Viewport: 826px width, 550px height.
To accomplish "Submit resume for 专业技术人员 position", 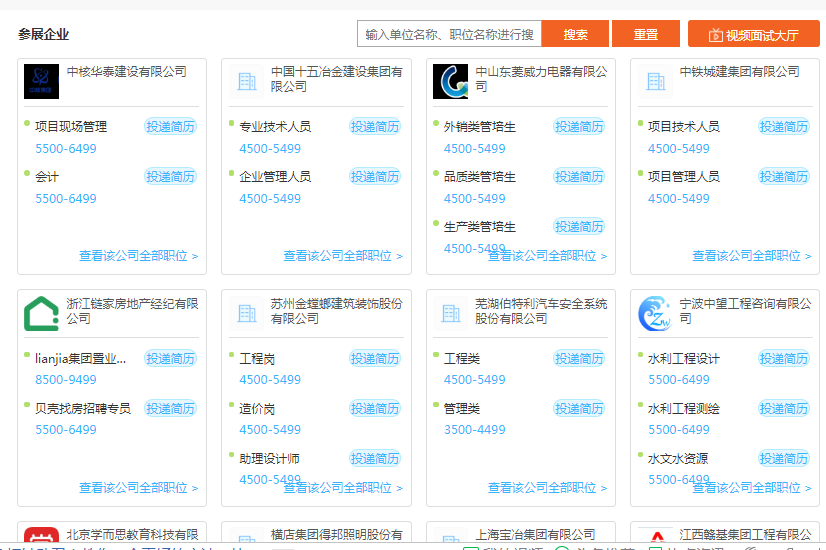I will (x=374, y=127).
